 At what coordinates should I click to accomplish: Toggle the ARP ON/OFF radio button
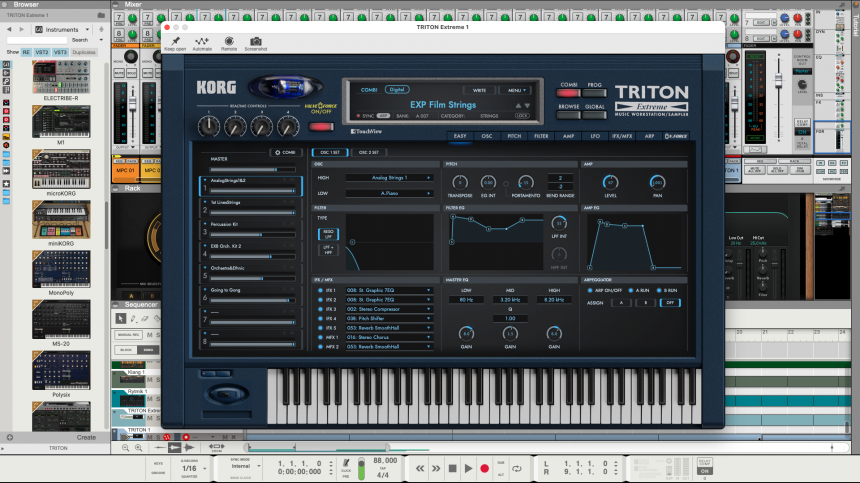click(x=590, y=291)
